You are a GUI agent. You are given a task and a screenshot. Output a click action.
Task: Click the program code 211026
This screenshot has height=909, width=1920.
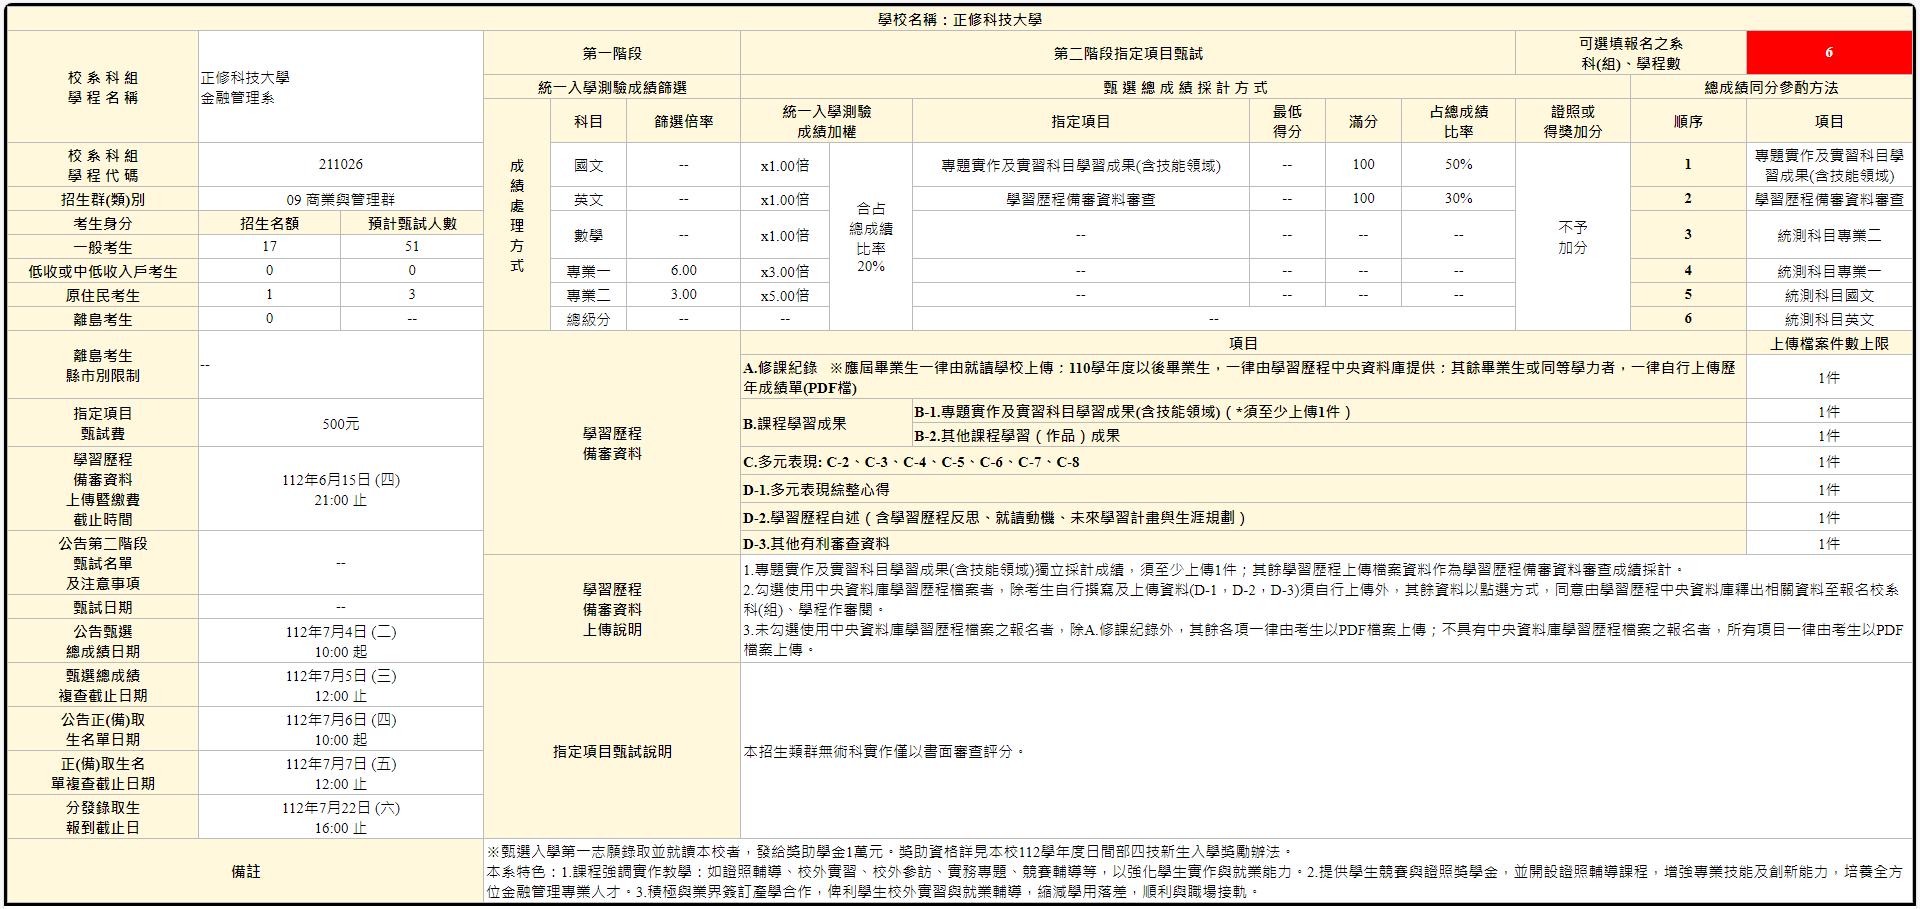pos(340,164)
